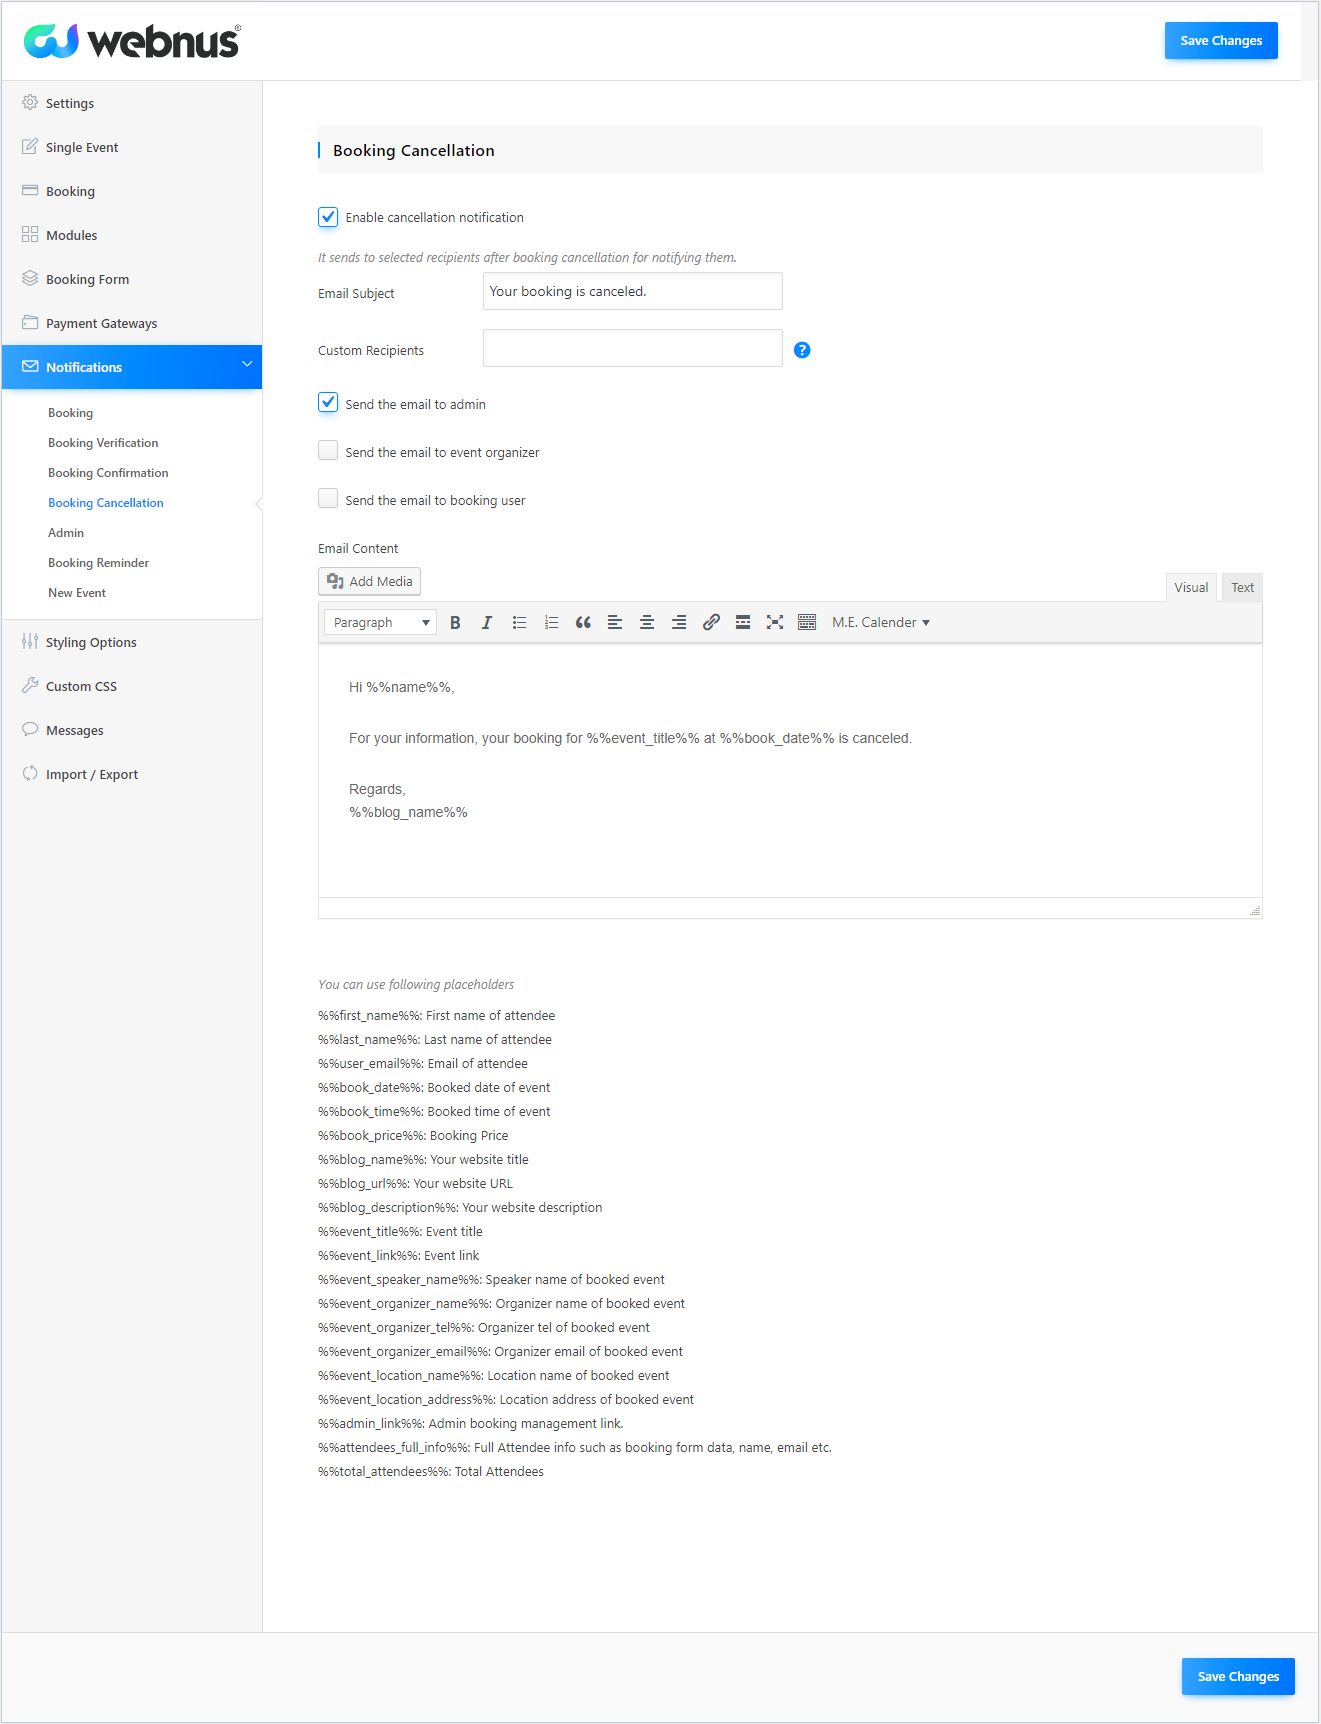Click the Booking Cancellation section heading

[414, 150]
